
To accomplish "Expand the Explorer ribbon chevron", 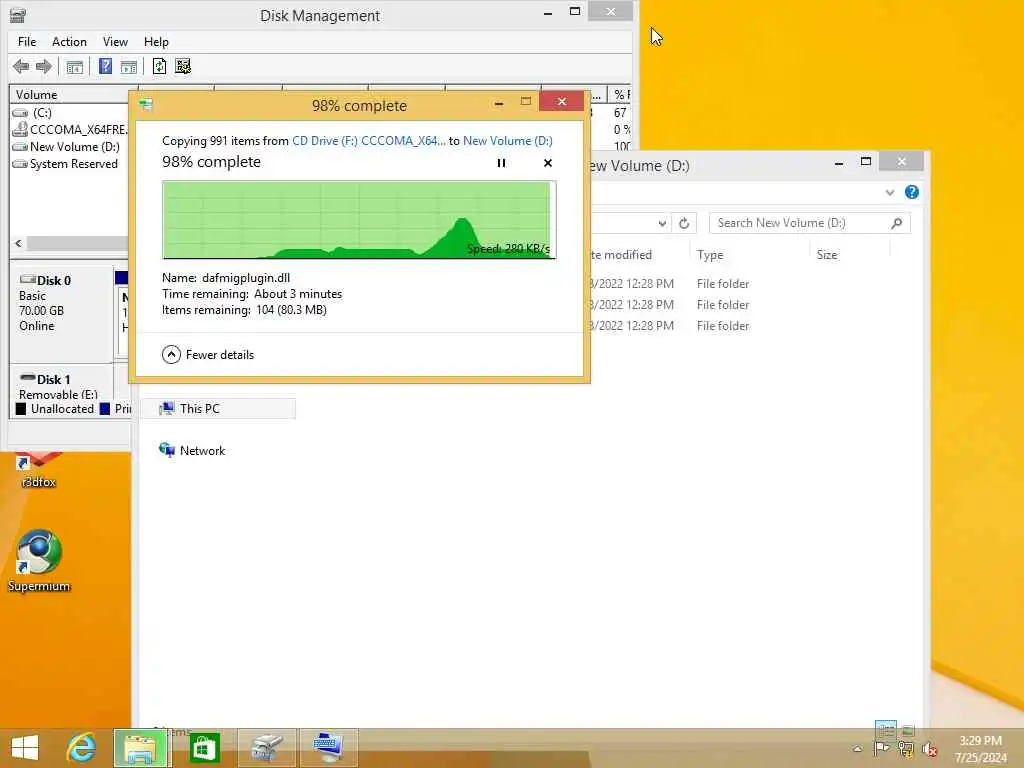I will coord(889,193).
